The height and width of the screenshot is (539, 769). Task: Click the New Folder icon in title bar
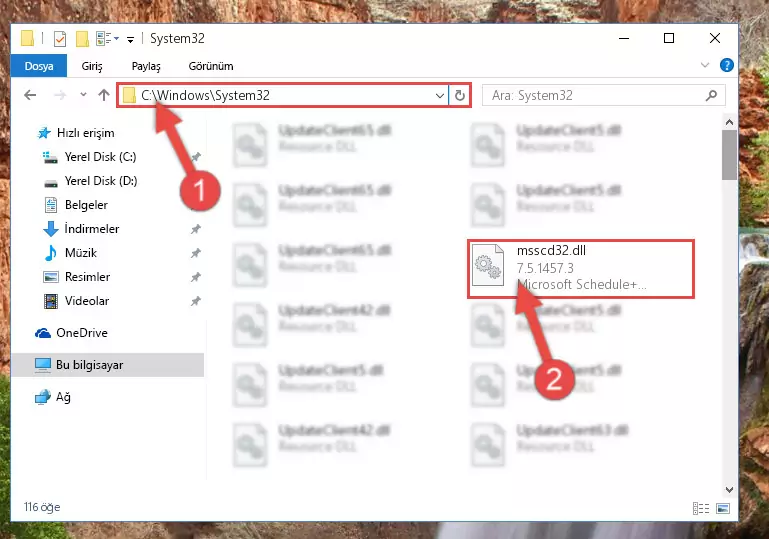82,39
